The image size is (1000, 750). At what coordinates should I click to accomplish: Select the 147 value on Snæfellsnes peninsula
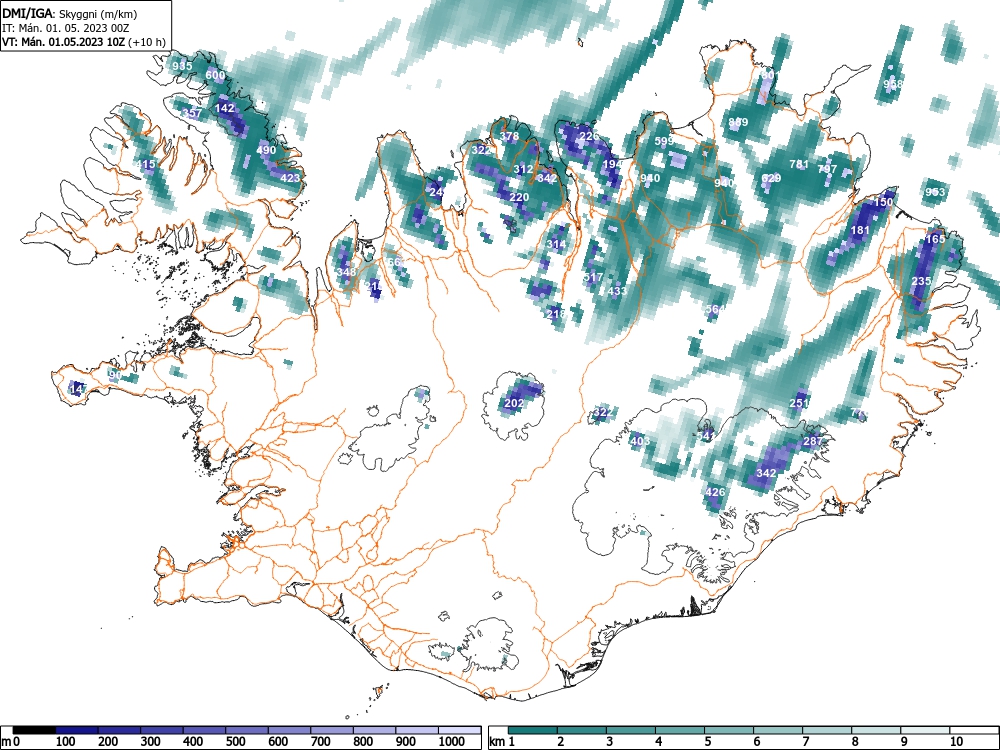pos(78,389)
